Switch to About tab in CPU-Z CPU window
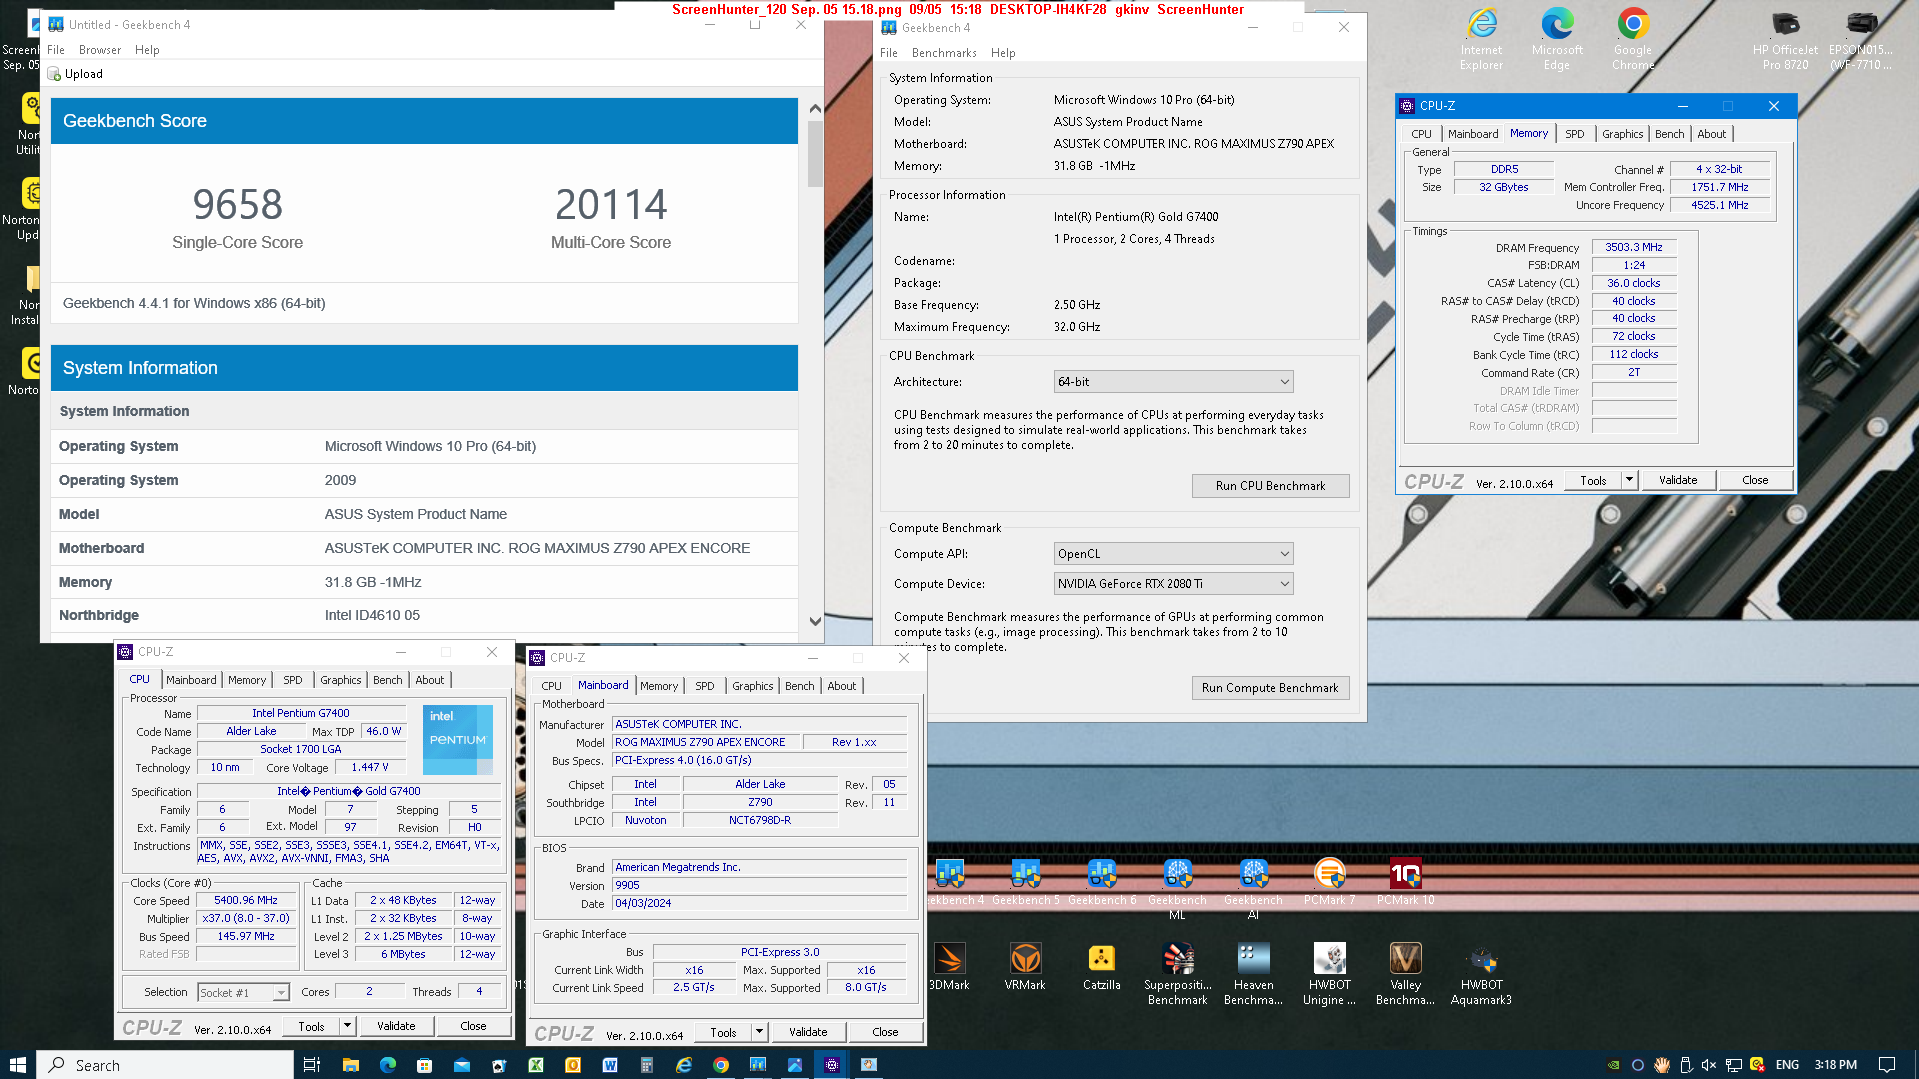The height and width of the screenshot is (1079, 1919). [x=430, y=680]
